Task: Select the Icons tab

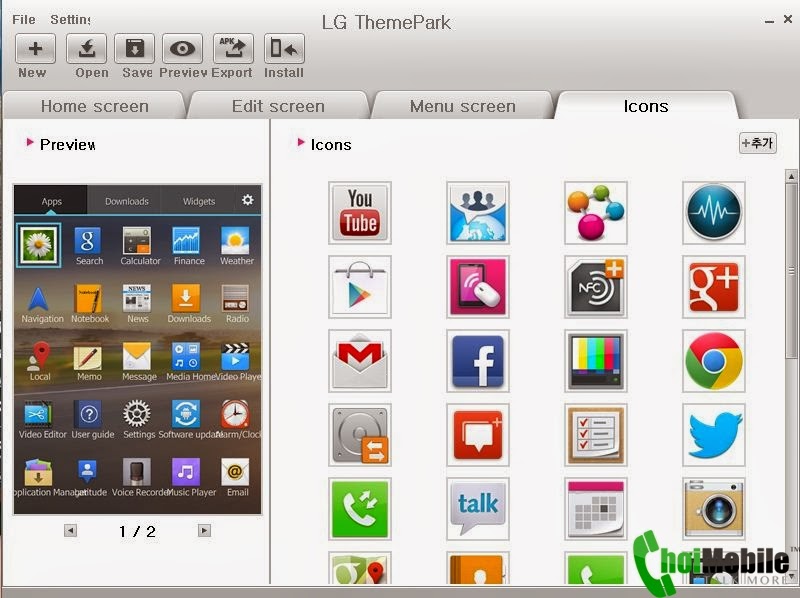Action: (646, 106)
